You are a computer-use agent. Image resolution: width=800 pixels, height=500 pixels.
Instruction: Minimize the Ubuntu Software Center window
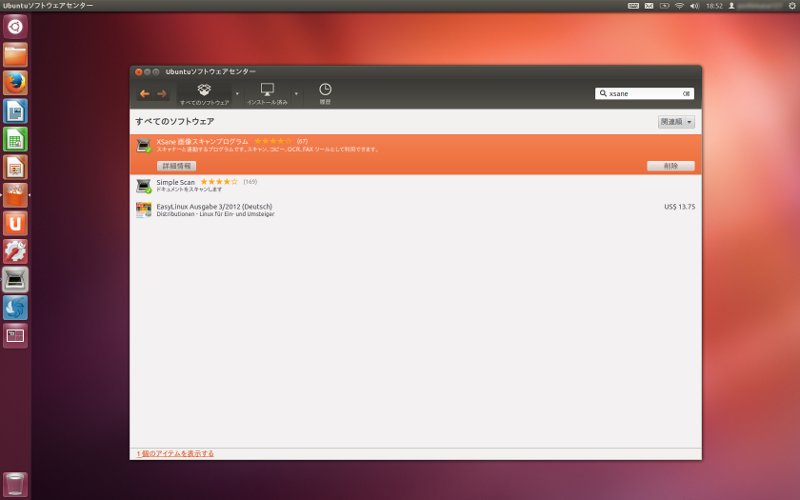coord(147,72)
